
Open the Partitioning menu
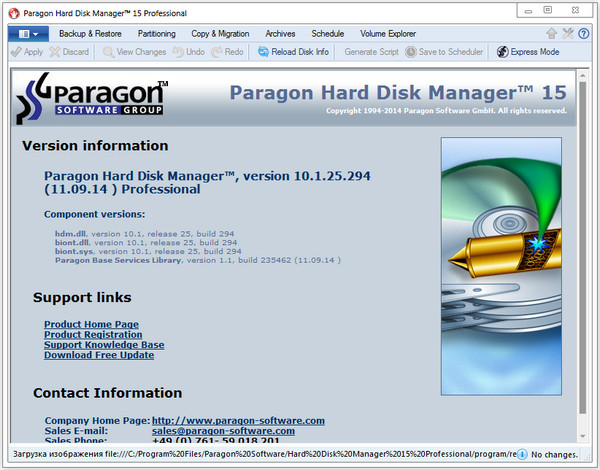[x=156, y=33]
